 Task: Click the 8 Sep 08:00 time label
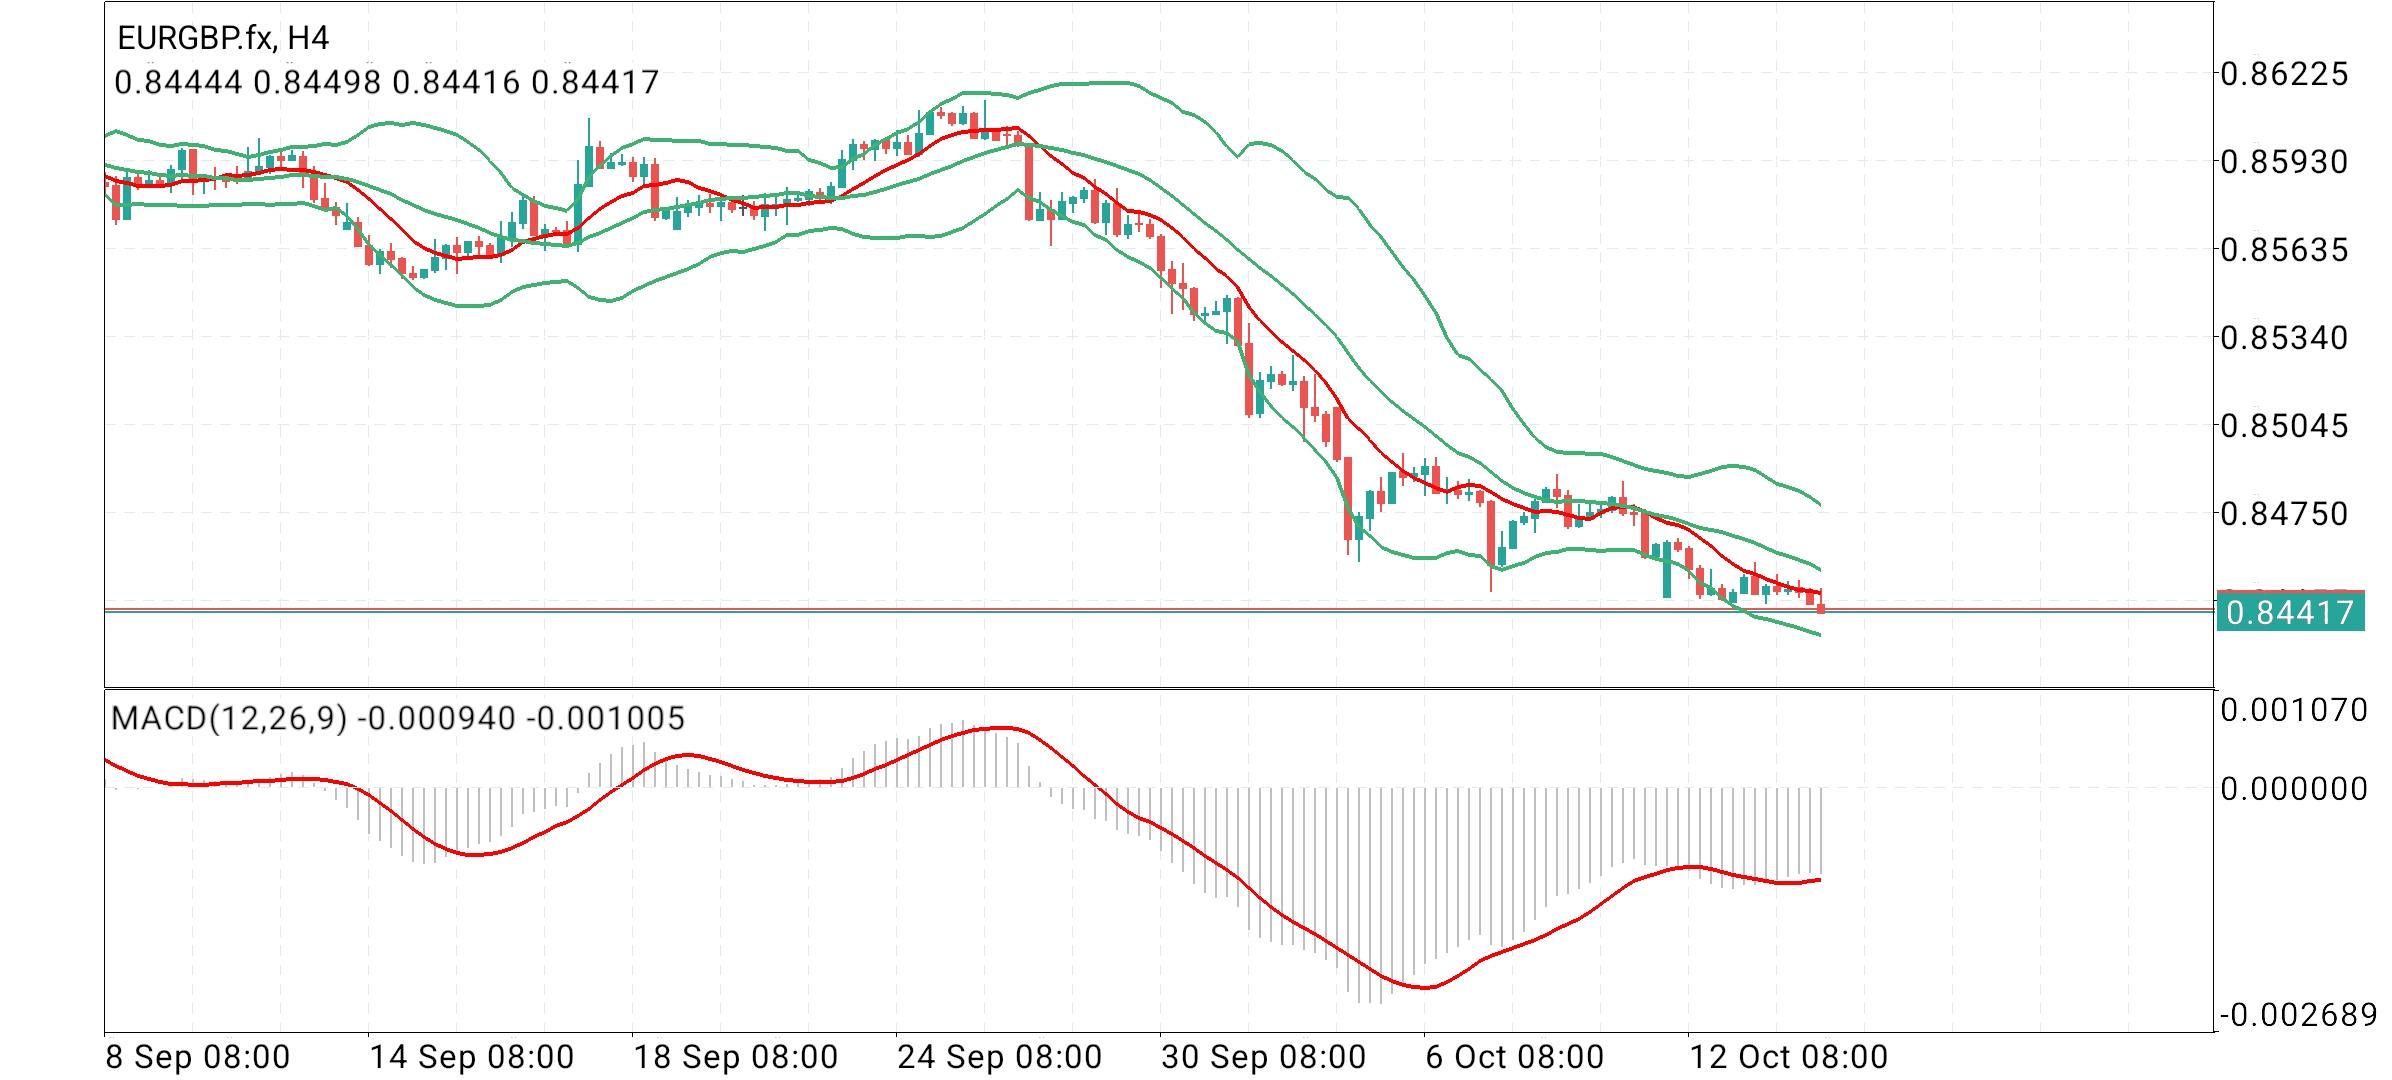tap(198, 1057)
